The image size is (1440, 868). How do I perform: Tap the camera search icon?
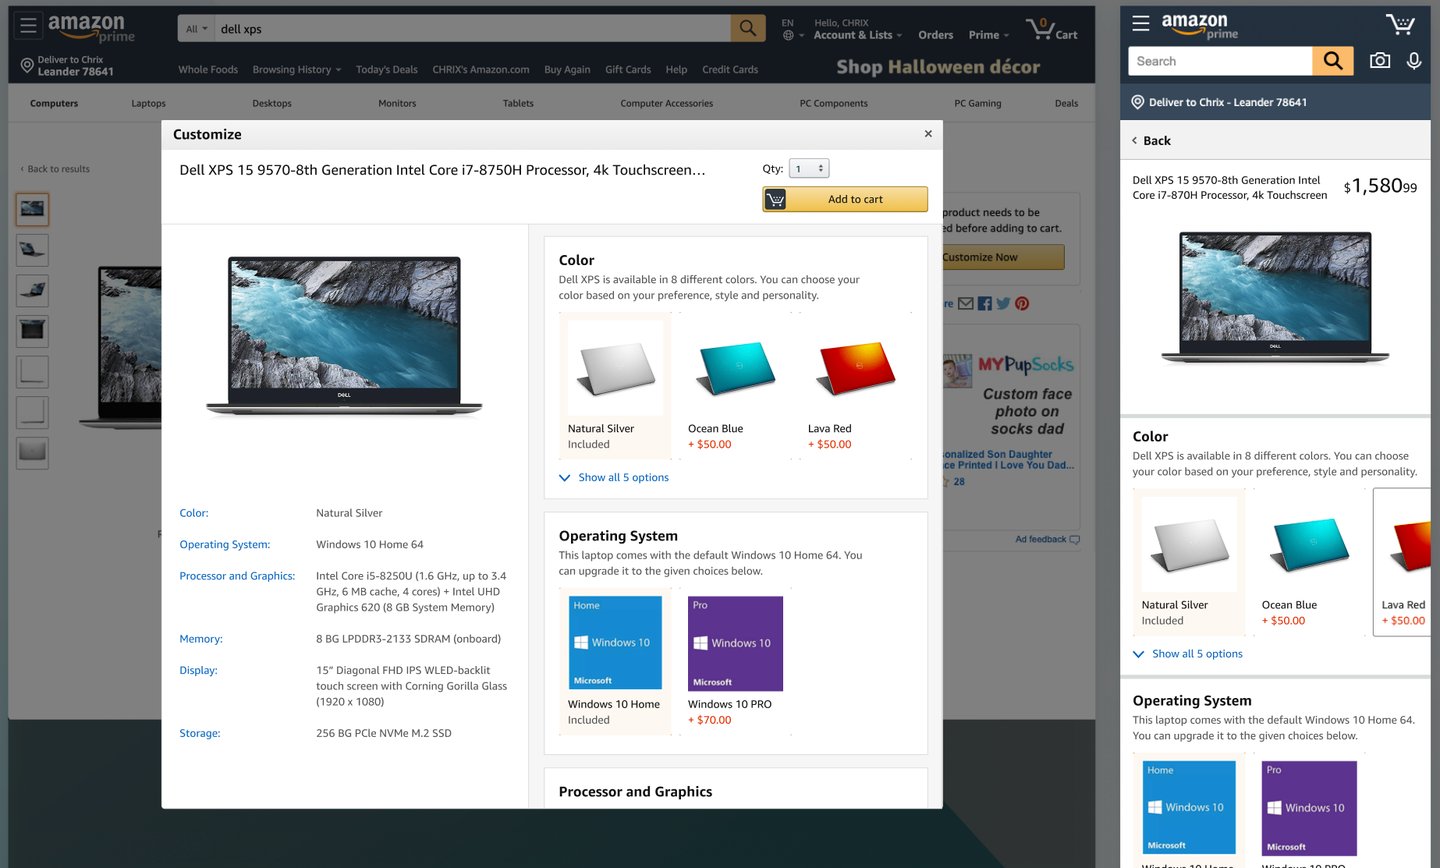1380,61
